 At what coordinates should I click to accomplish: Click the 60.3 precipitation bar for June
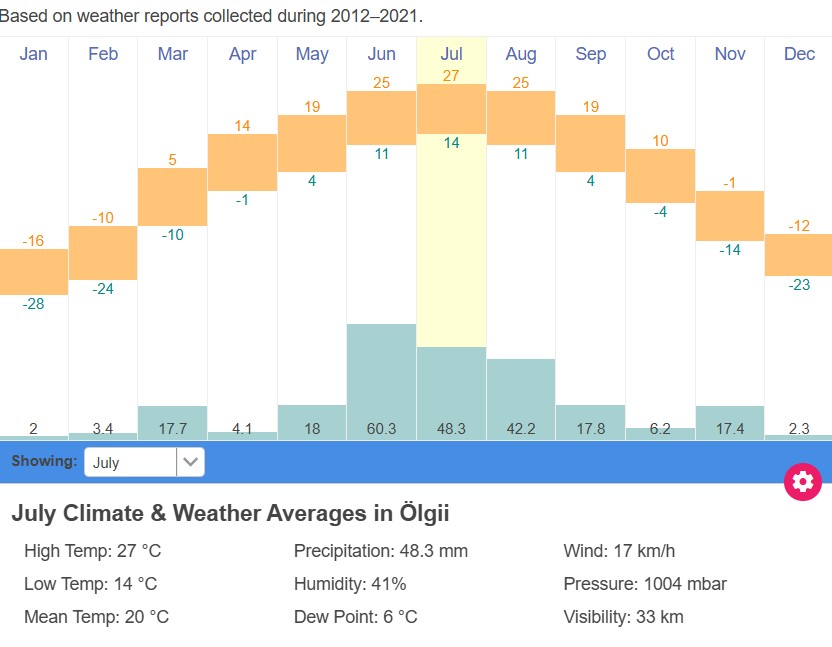(381, 380)
